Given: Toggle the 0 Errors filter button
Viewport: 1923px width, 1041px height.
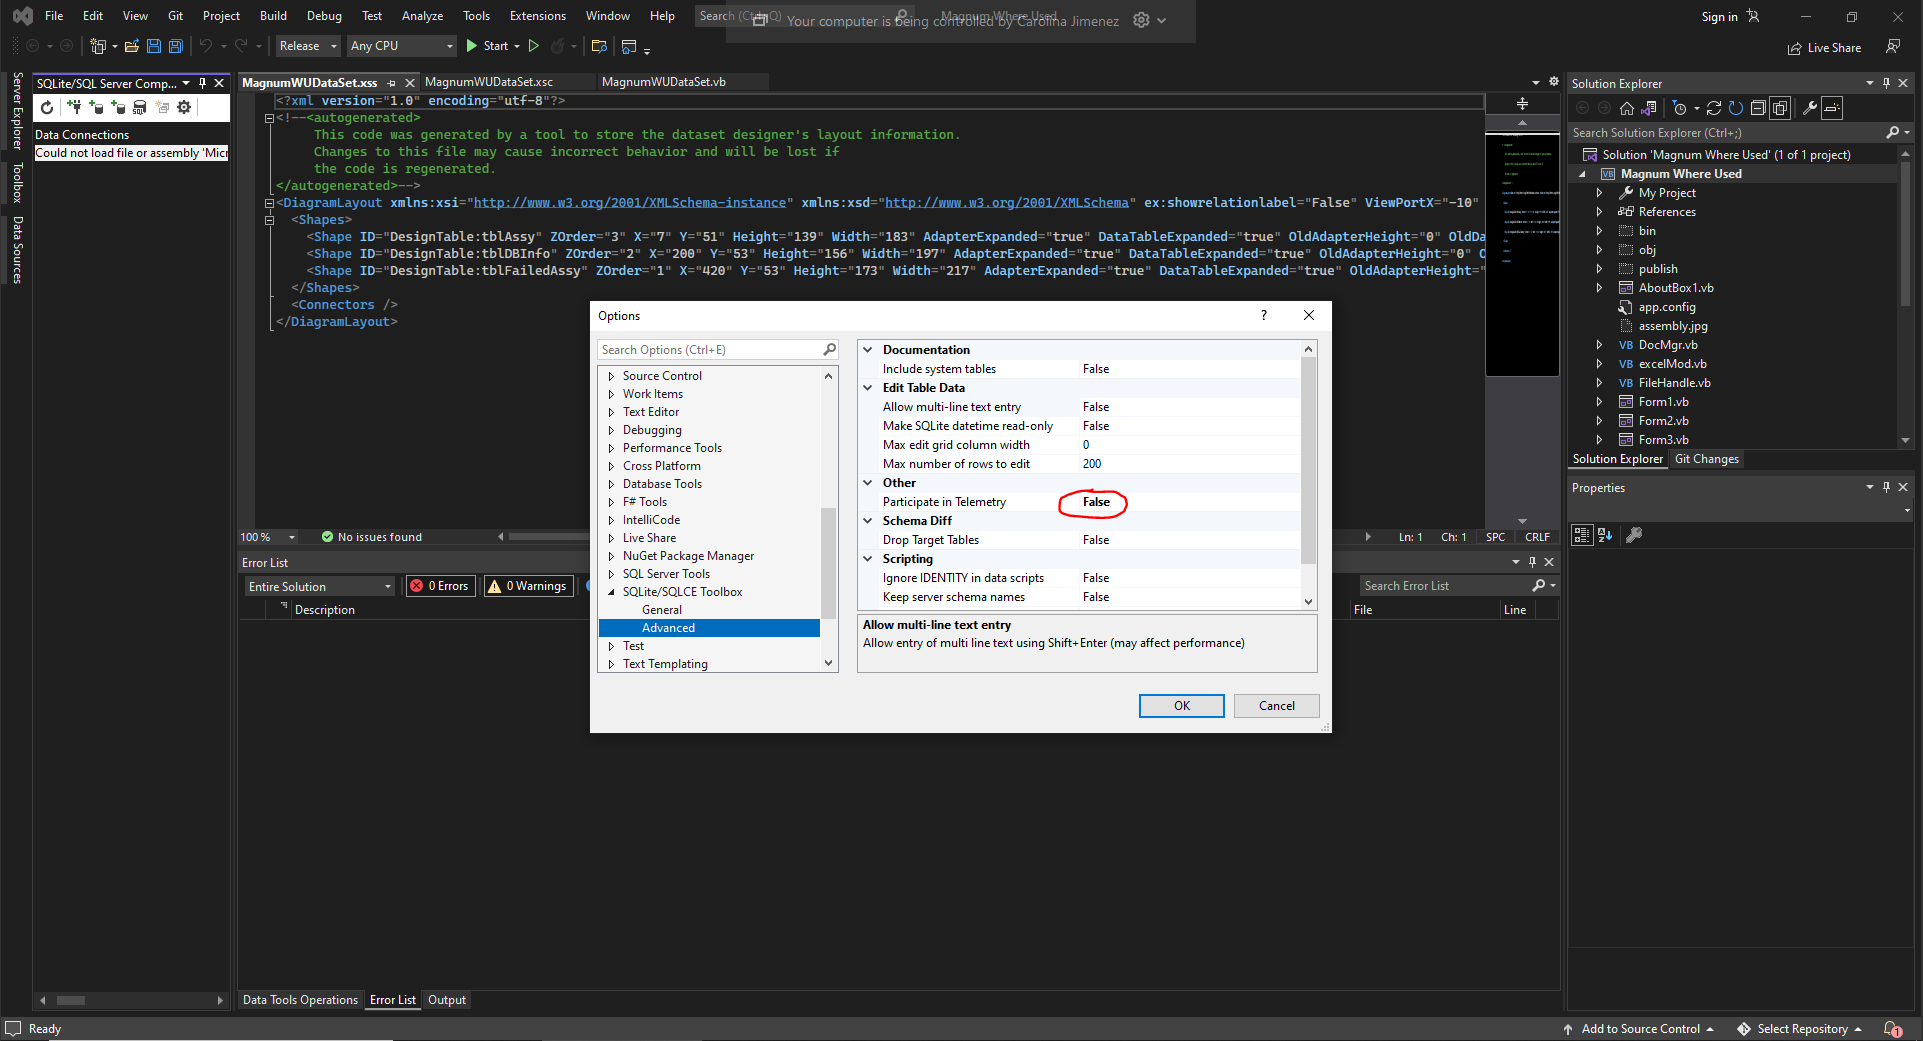Looking at the screenshot, I should 439,585.
